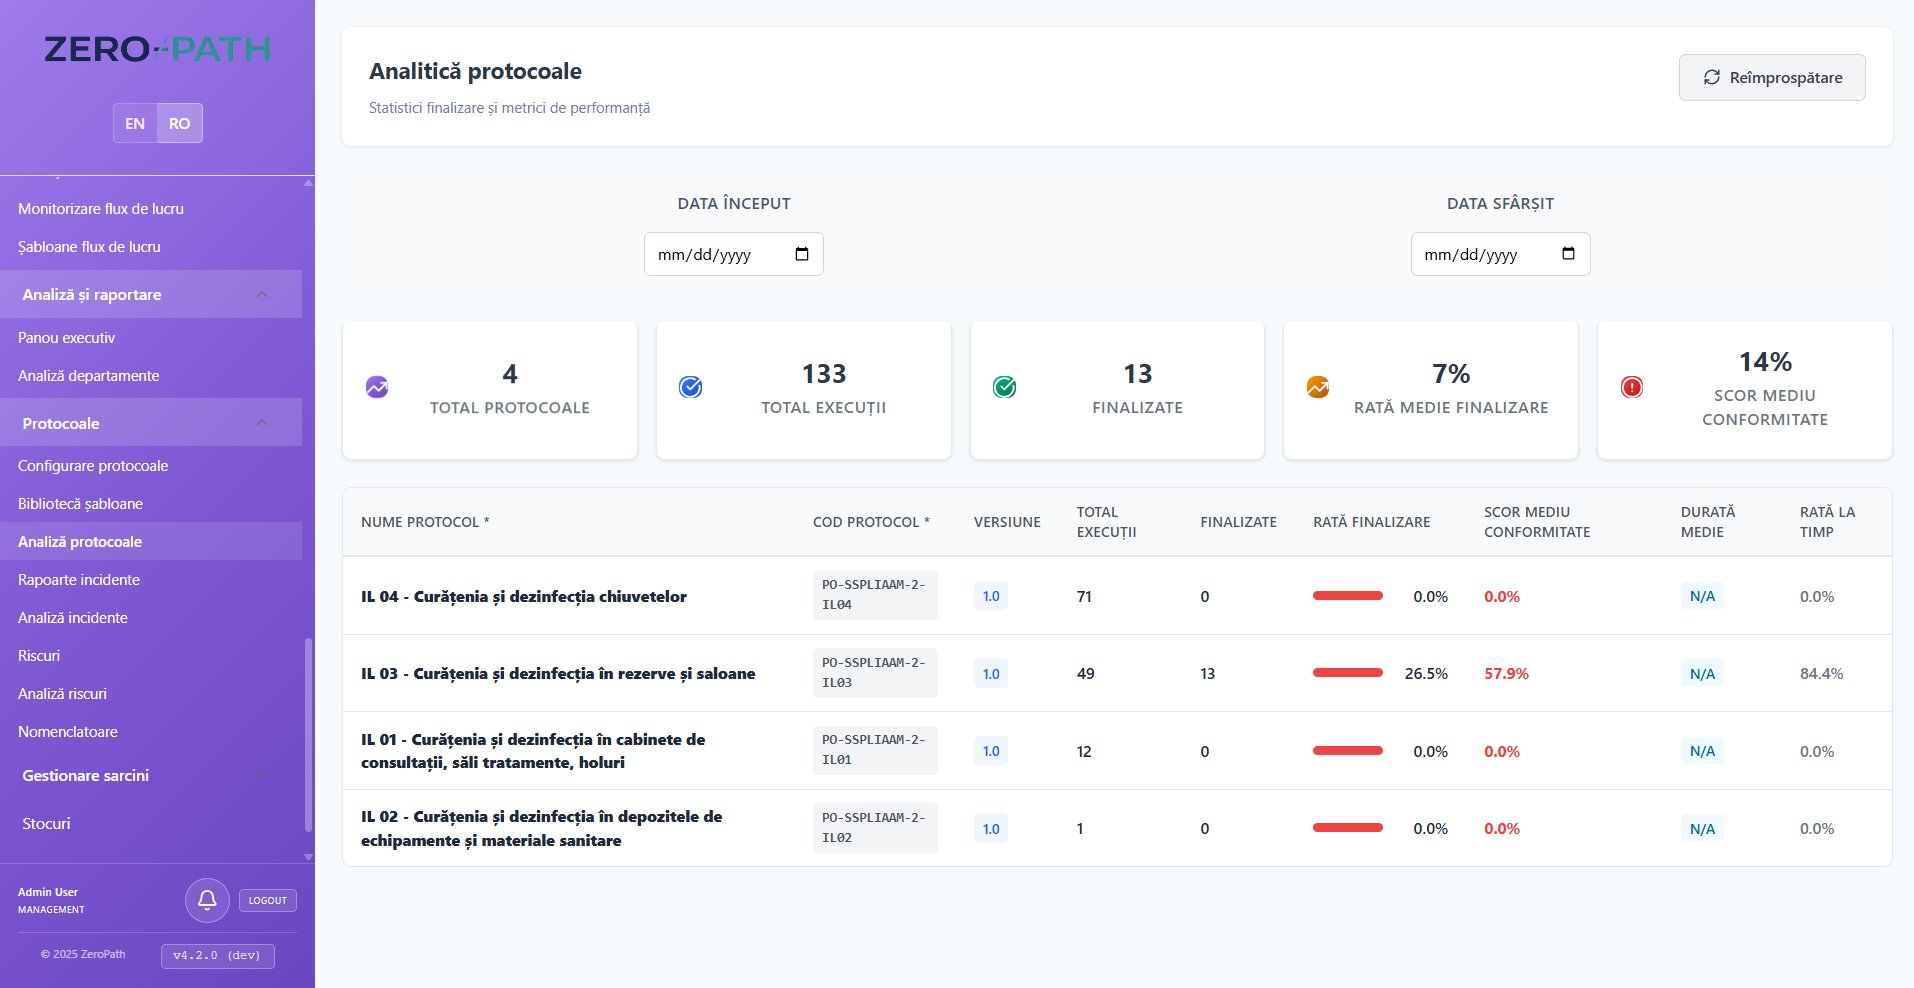This screenshot has height=988, width=1914.
Task: Keep interface language on RO
Action: tap(179, 122)
